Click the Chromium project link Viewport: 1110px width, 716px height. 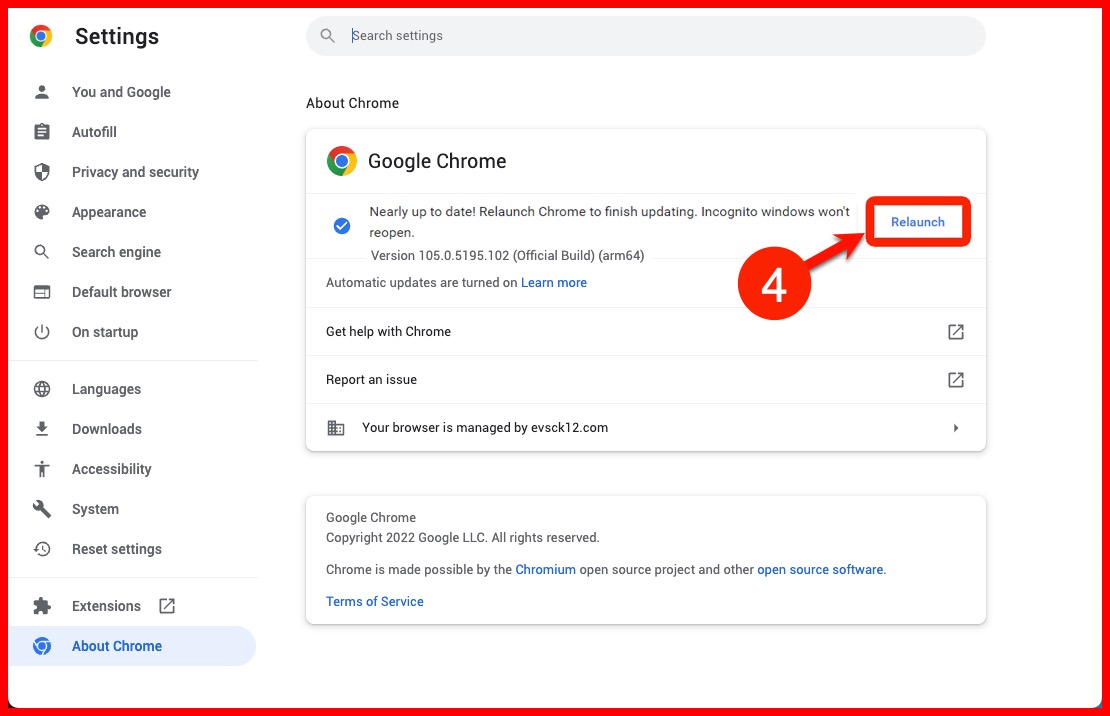[545, 570]
